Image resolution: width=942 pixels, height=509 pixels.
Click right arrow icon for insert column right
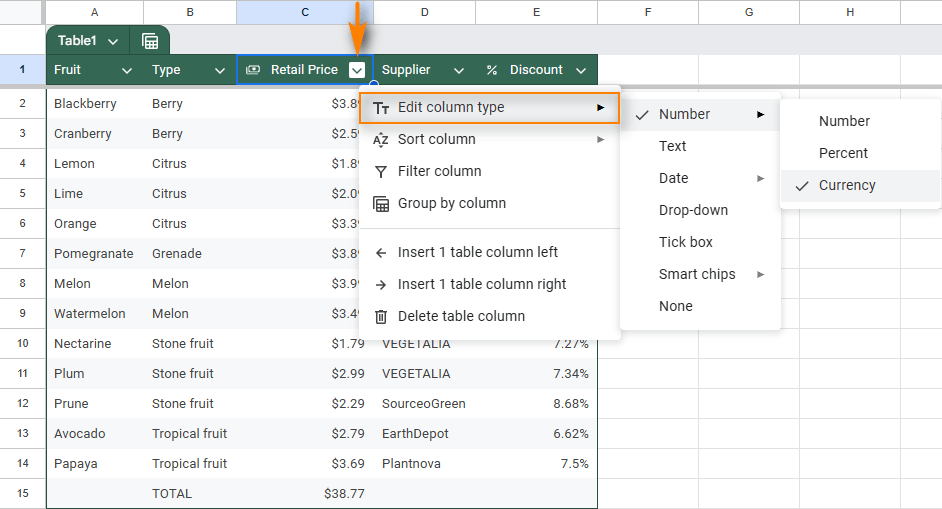(x=380, y=285)
